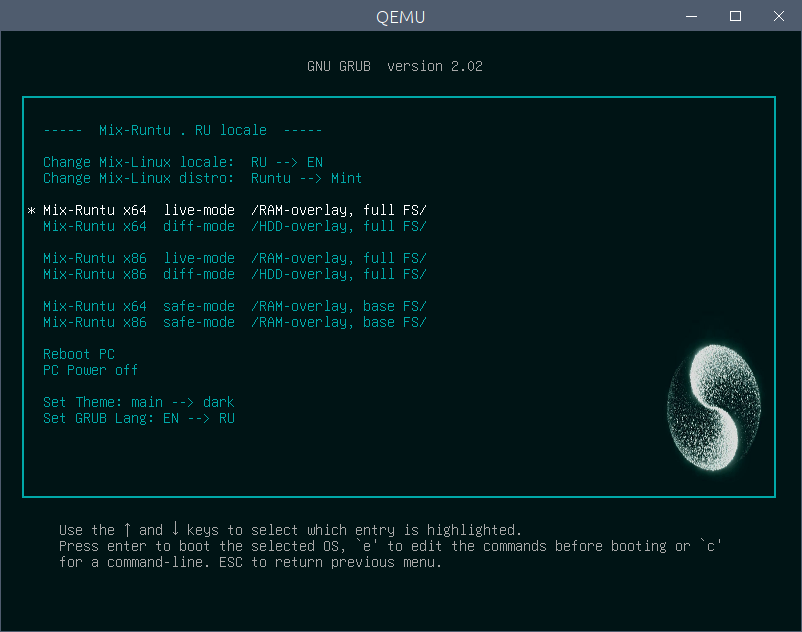Maximize the QEMU window
The image size is (802, 632).
pyautogui.click(x=736, y=16)
